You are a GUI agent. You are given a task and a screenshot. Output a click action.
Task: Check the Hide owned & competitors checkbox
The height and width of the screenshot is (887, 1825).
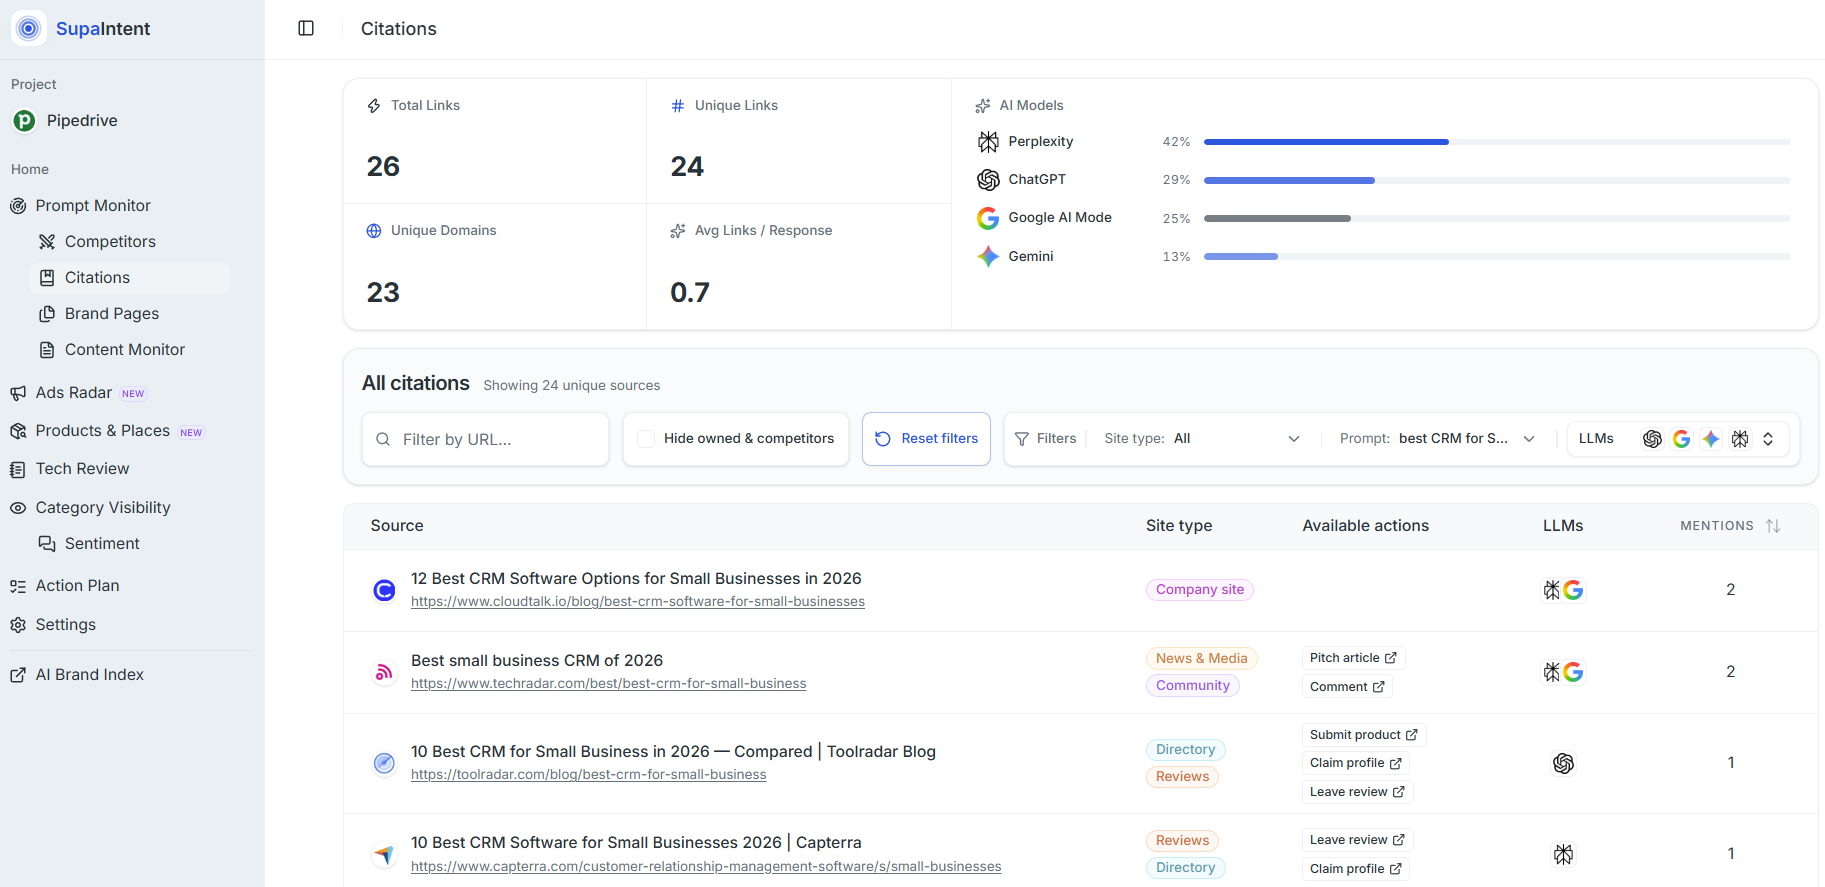coord(646,439)
